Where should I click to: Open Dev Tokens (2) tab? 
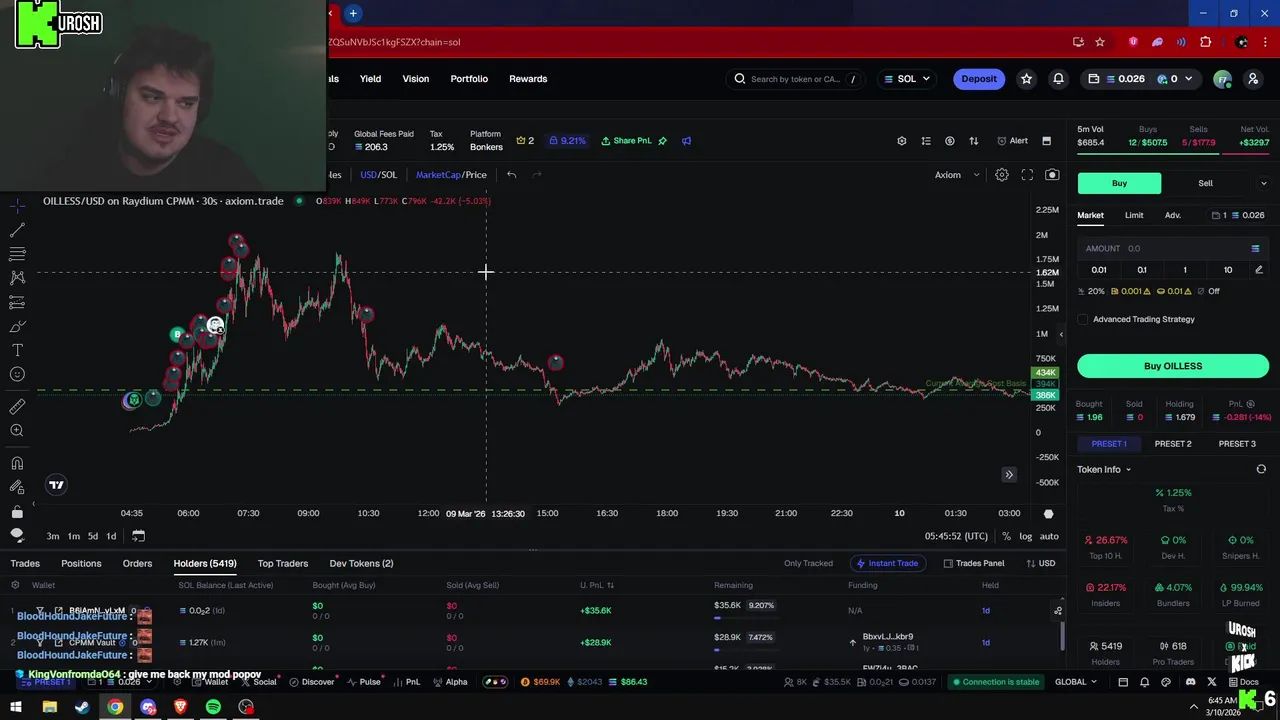361,564
